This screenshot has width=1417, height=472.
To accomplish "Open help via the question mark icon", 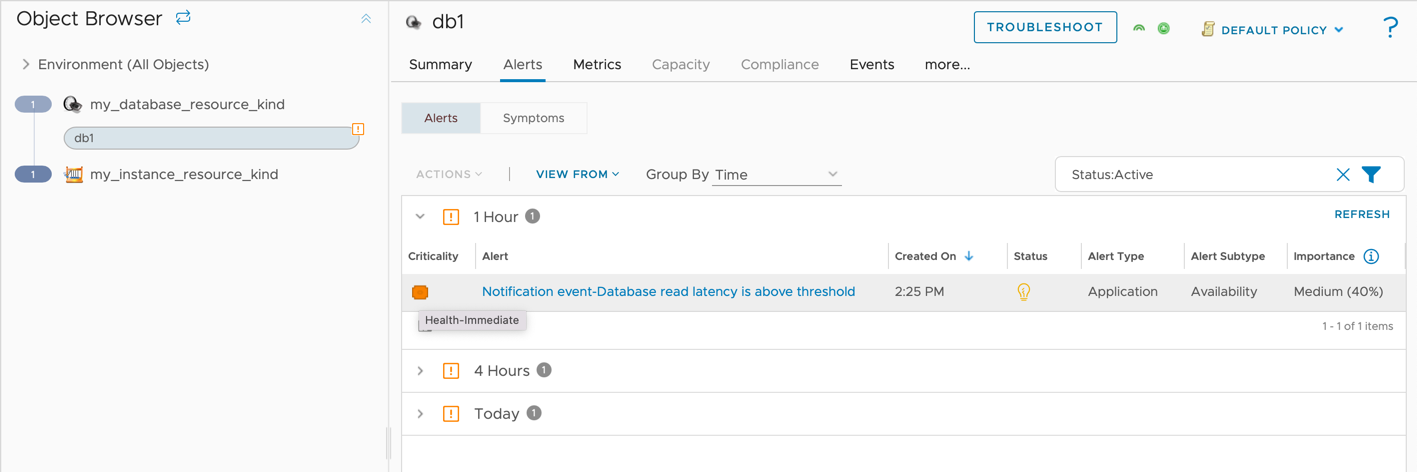I will (x=1390, y=28).
